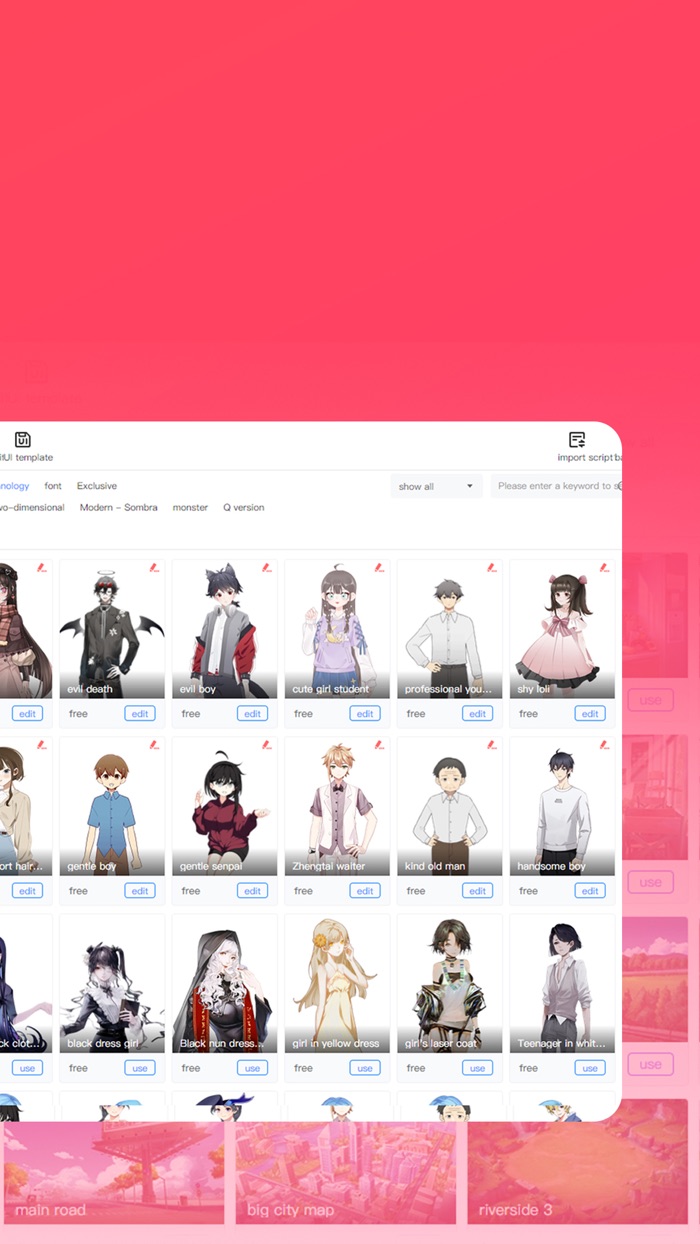Click the red badge on professional you... card

coord(492,568)
